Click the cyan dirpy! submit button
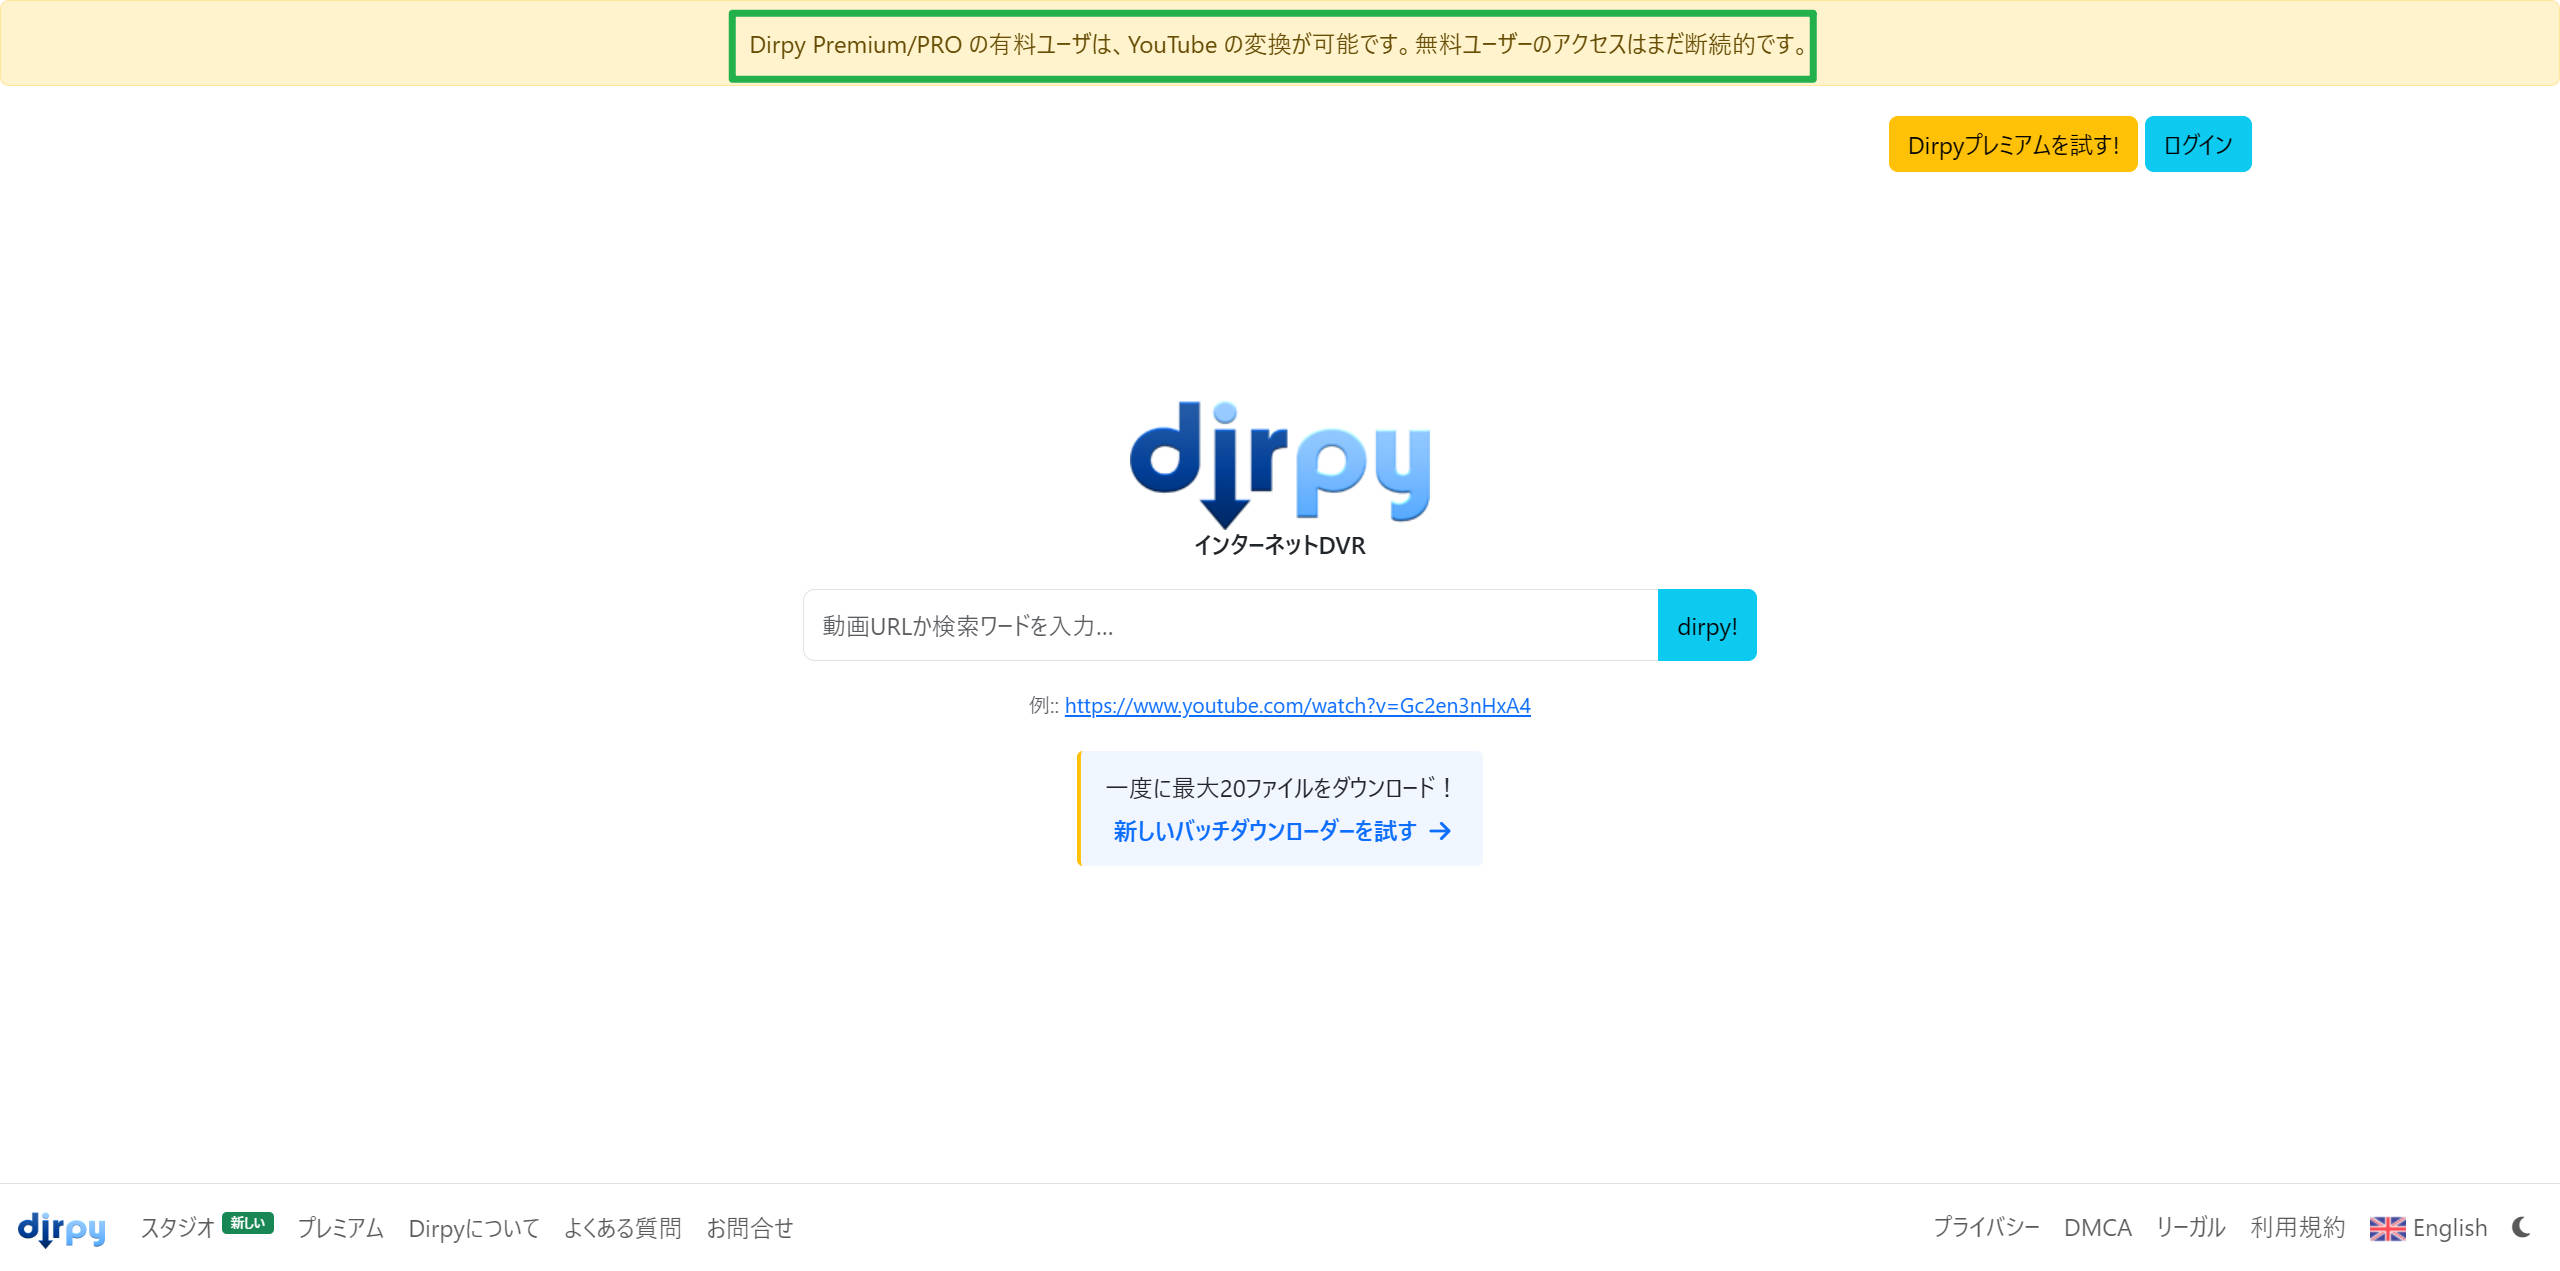 coord(1706,625)
